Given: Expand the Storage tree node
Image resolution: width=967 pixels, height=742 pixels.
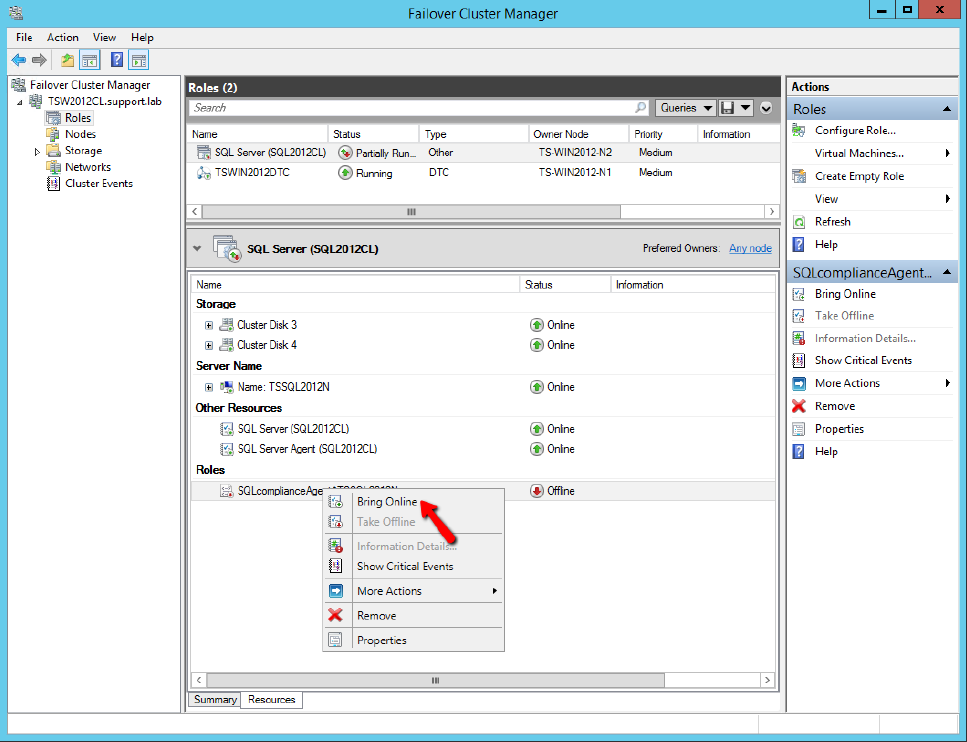Looking at the screenshot, I should click(37, 151).
